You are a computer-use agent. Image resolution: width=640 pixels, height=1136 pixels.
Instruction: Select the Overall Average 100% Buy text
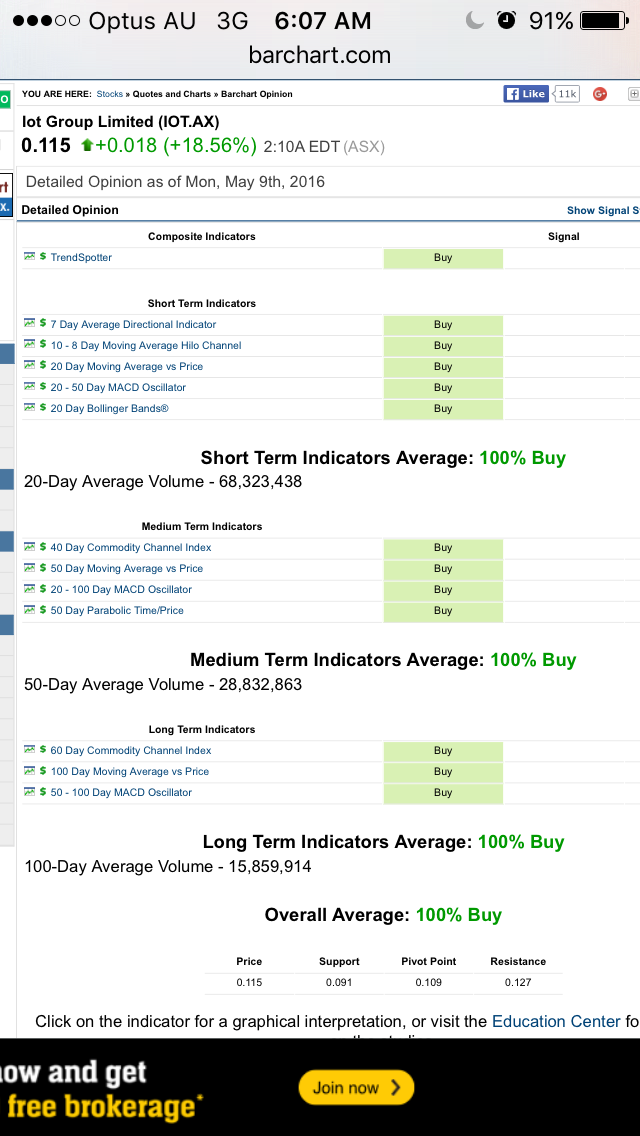click(383, 914)
